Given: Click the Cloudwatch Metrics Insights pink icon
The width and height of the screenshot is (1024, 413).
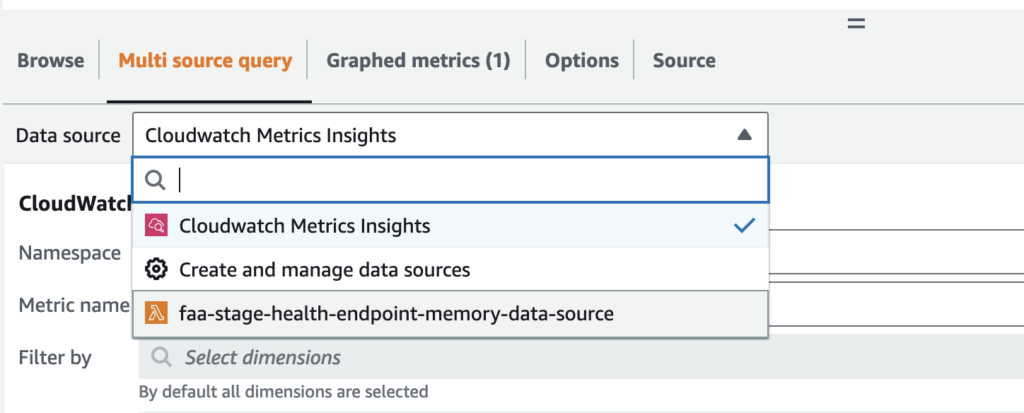Looking at the screenshot, I should click(156, 225).
